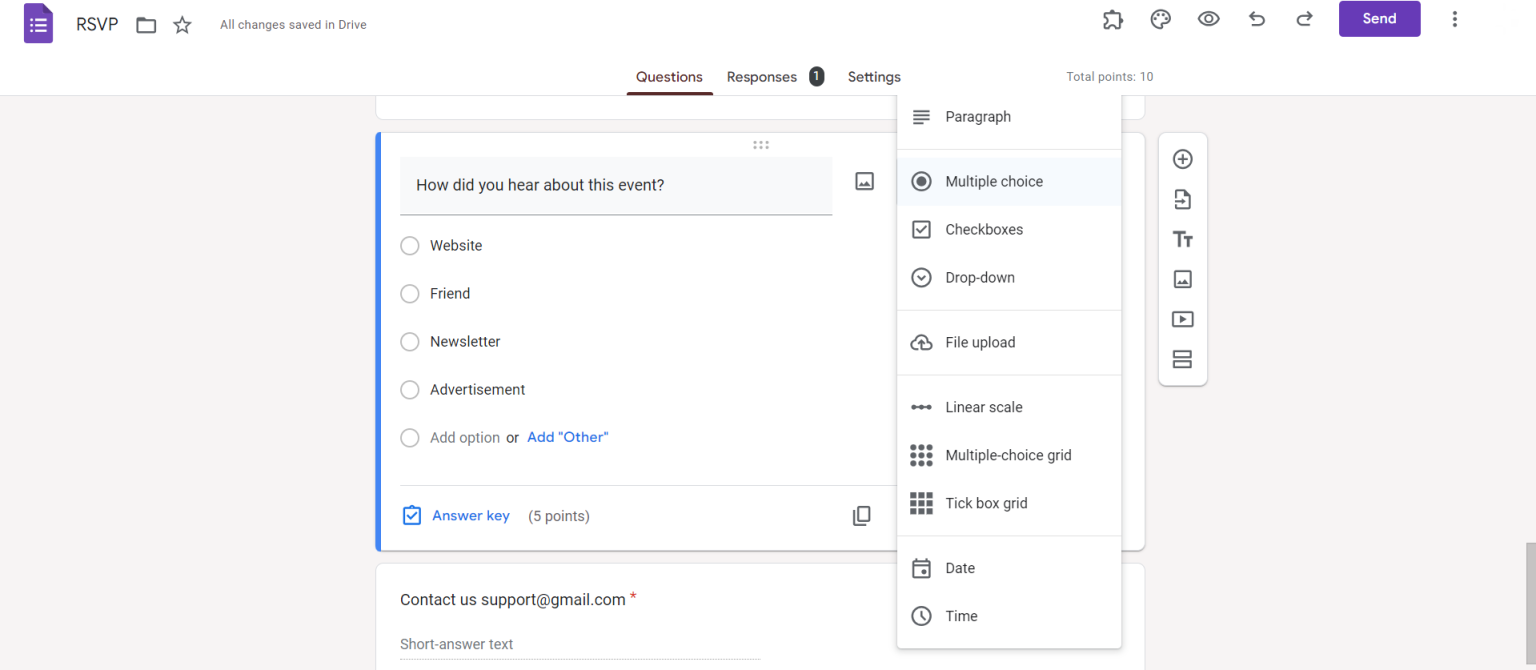Choose Paragraph question type
The image size is (1536, 670).
1009,117
